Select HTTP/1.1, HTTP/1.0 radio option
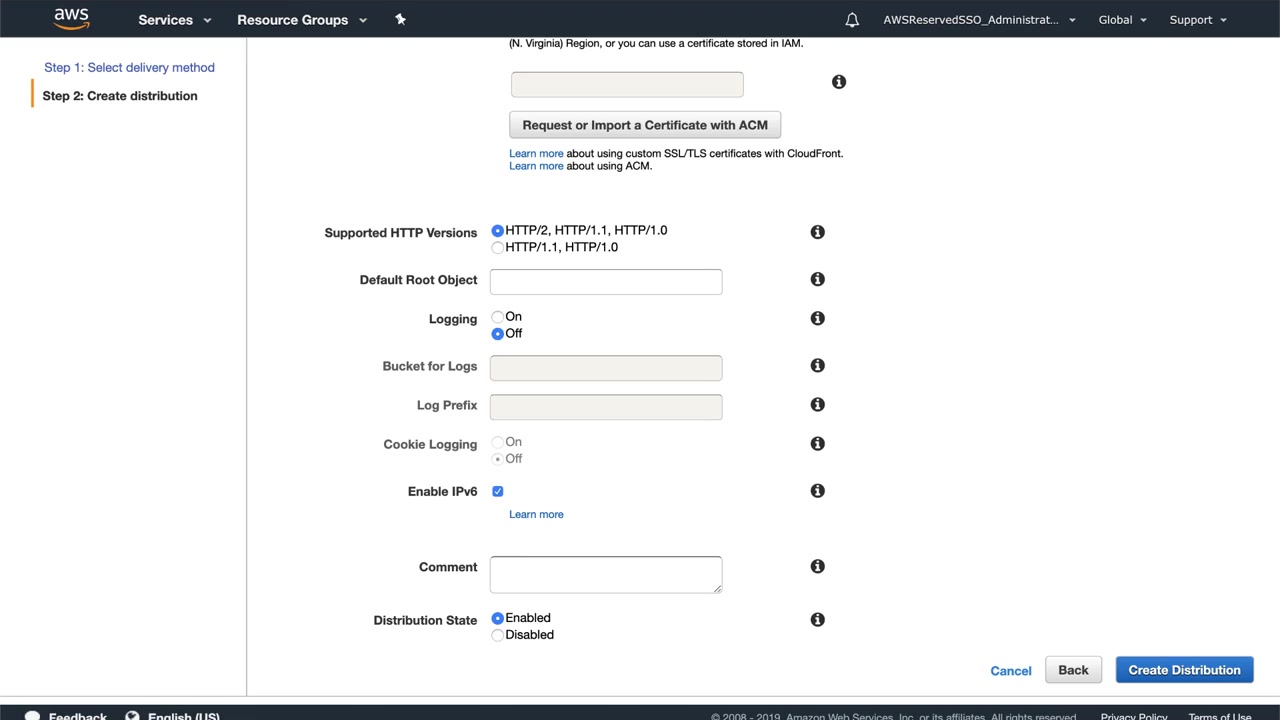 (498, 248)
